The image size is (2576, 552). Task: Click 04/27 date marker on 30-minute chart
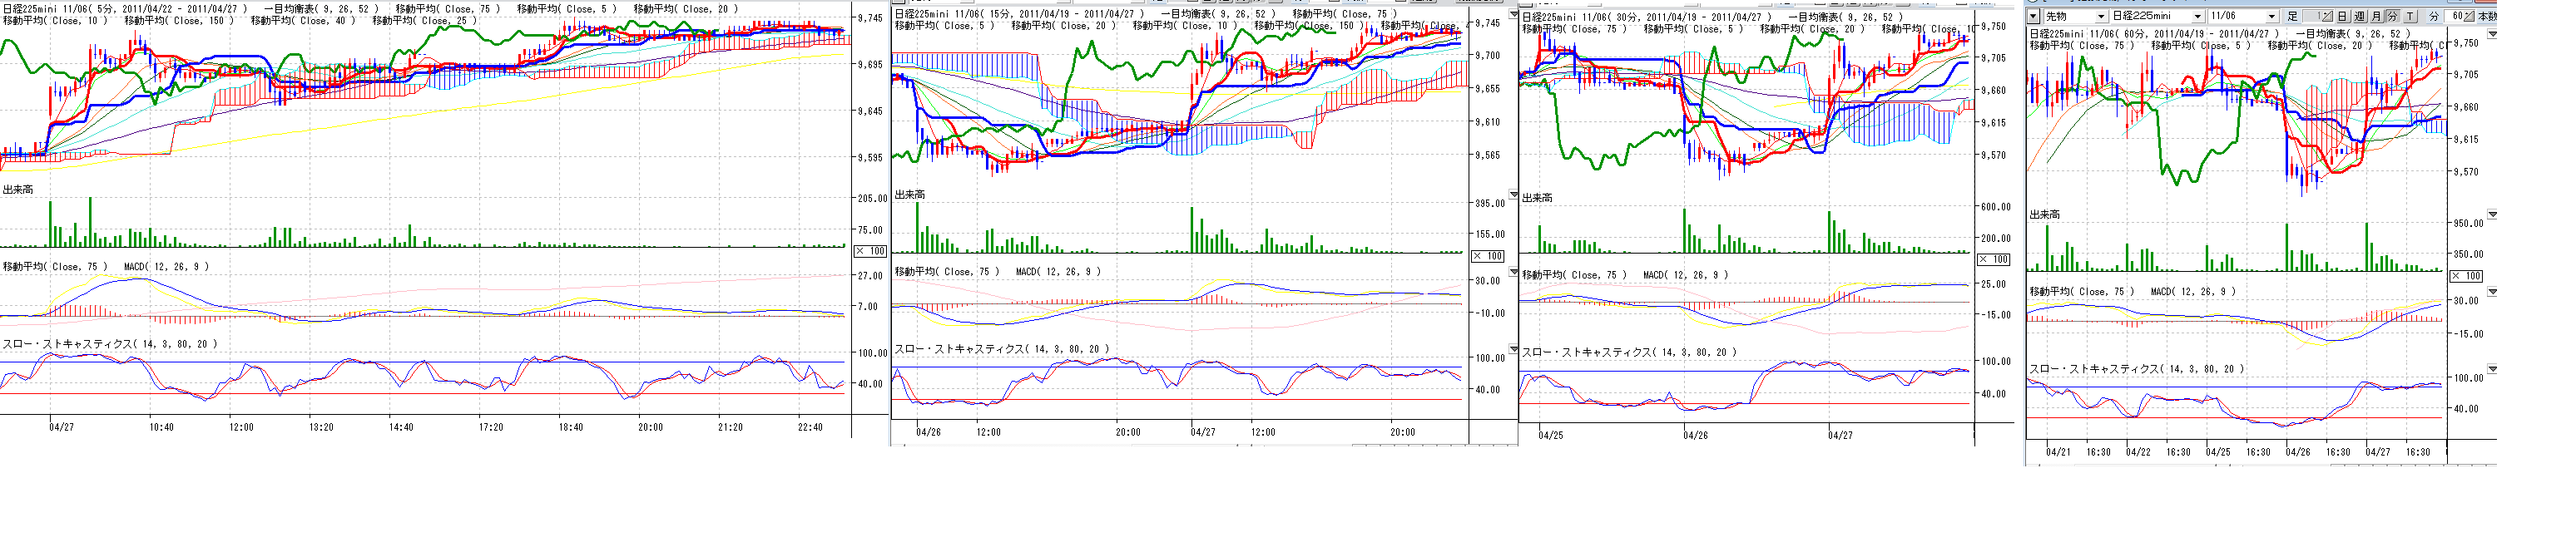click(1840, 435)
